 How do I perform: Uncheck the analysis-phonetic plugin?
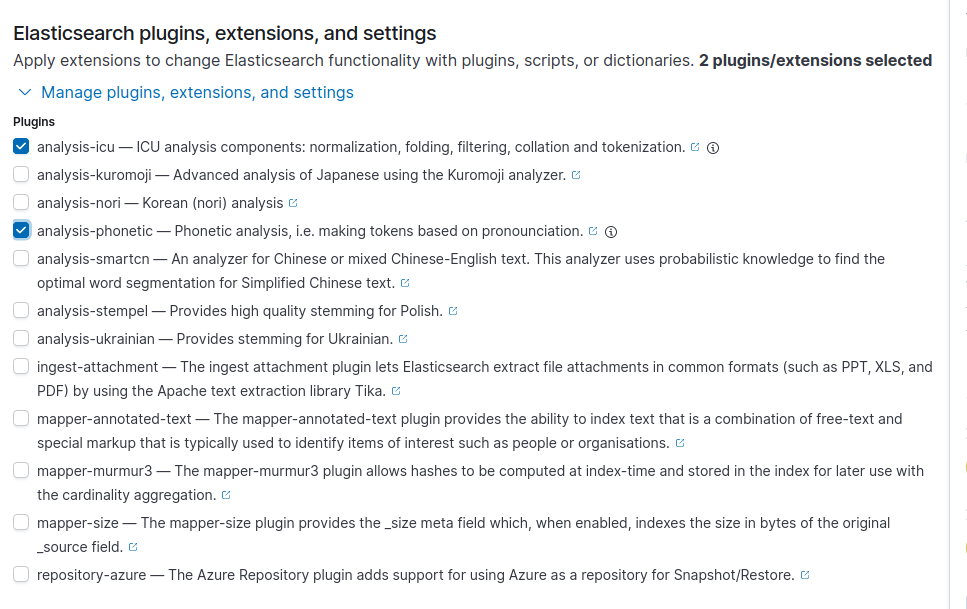(20, 230)
